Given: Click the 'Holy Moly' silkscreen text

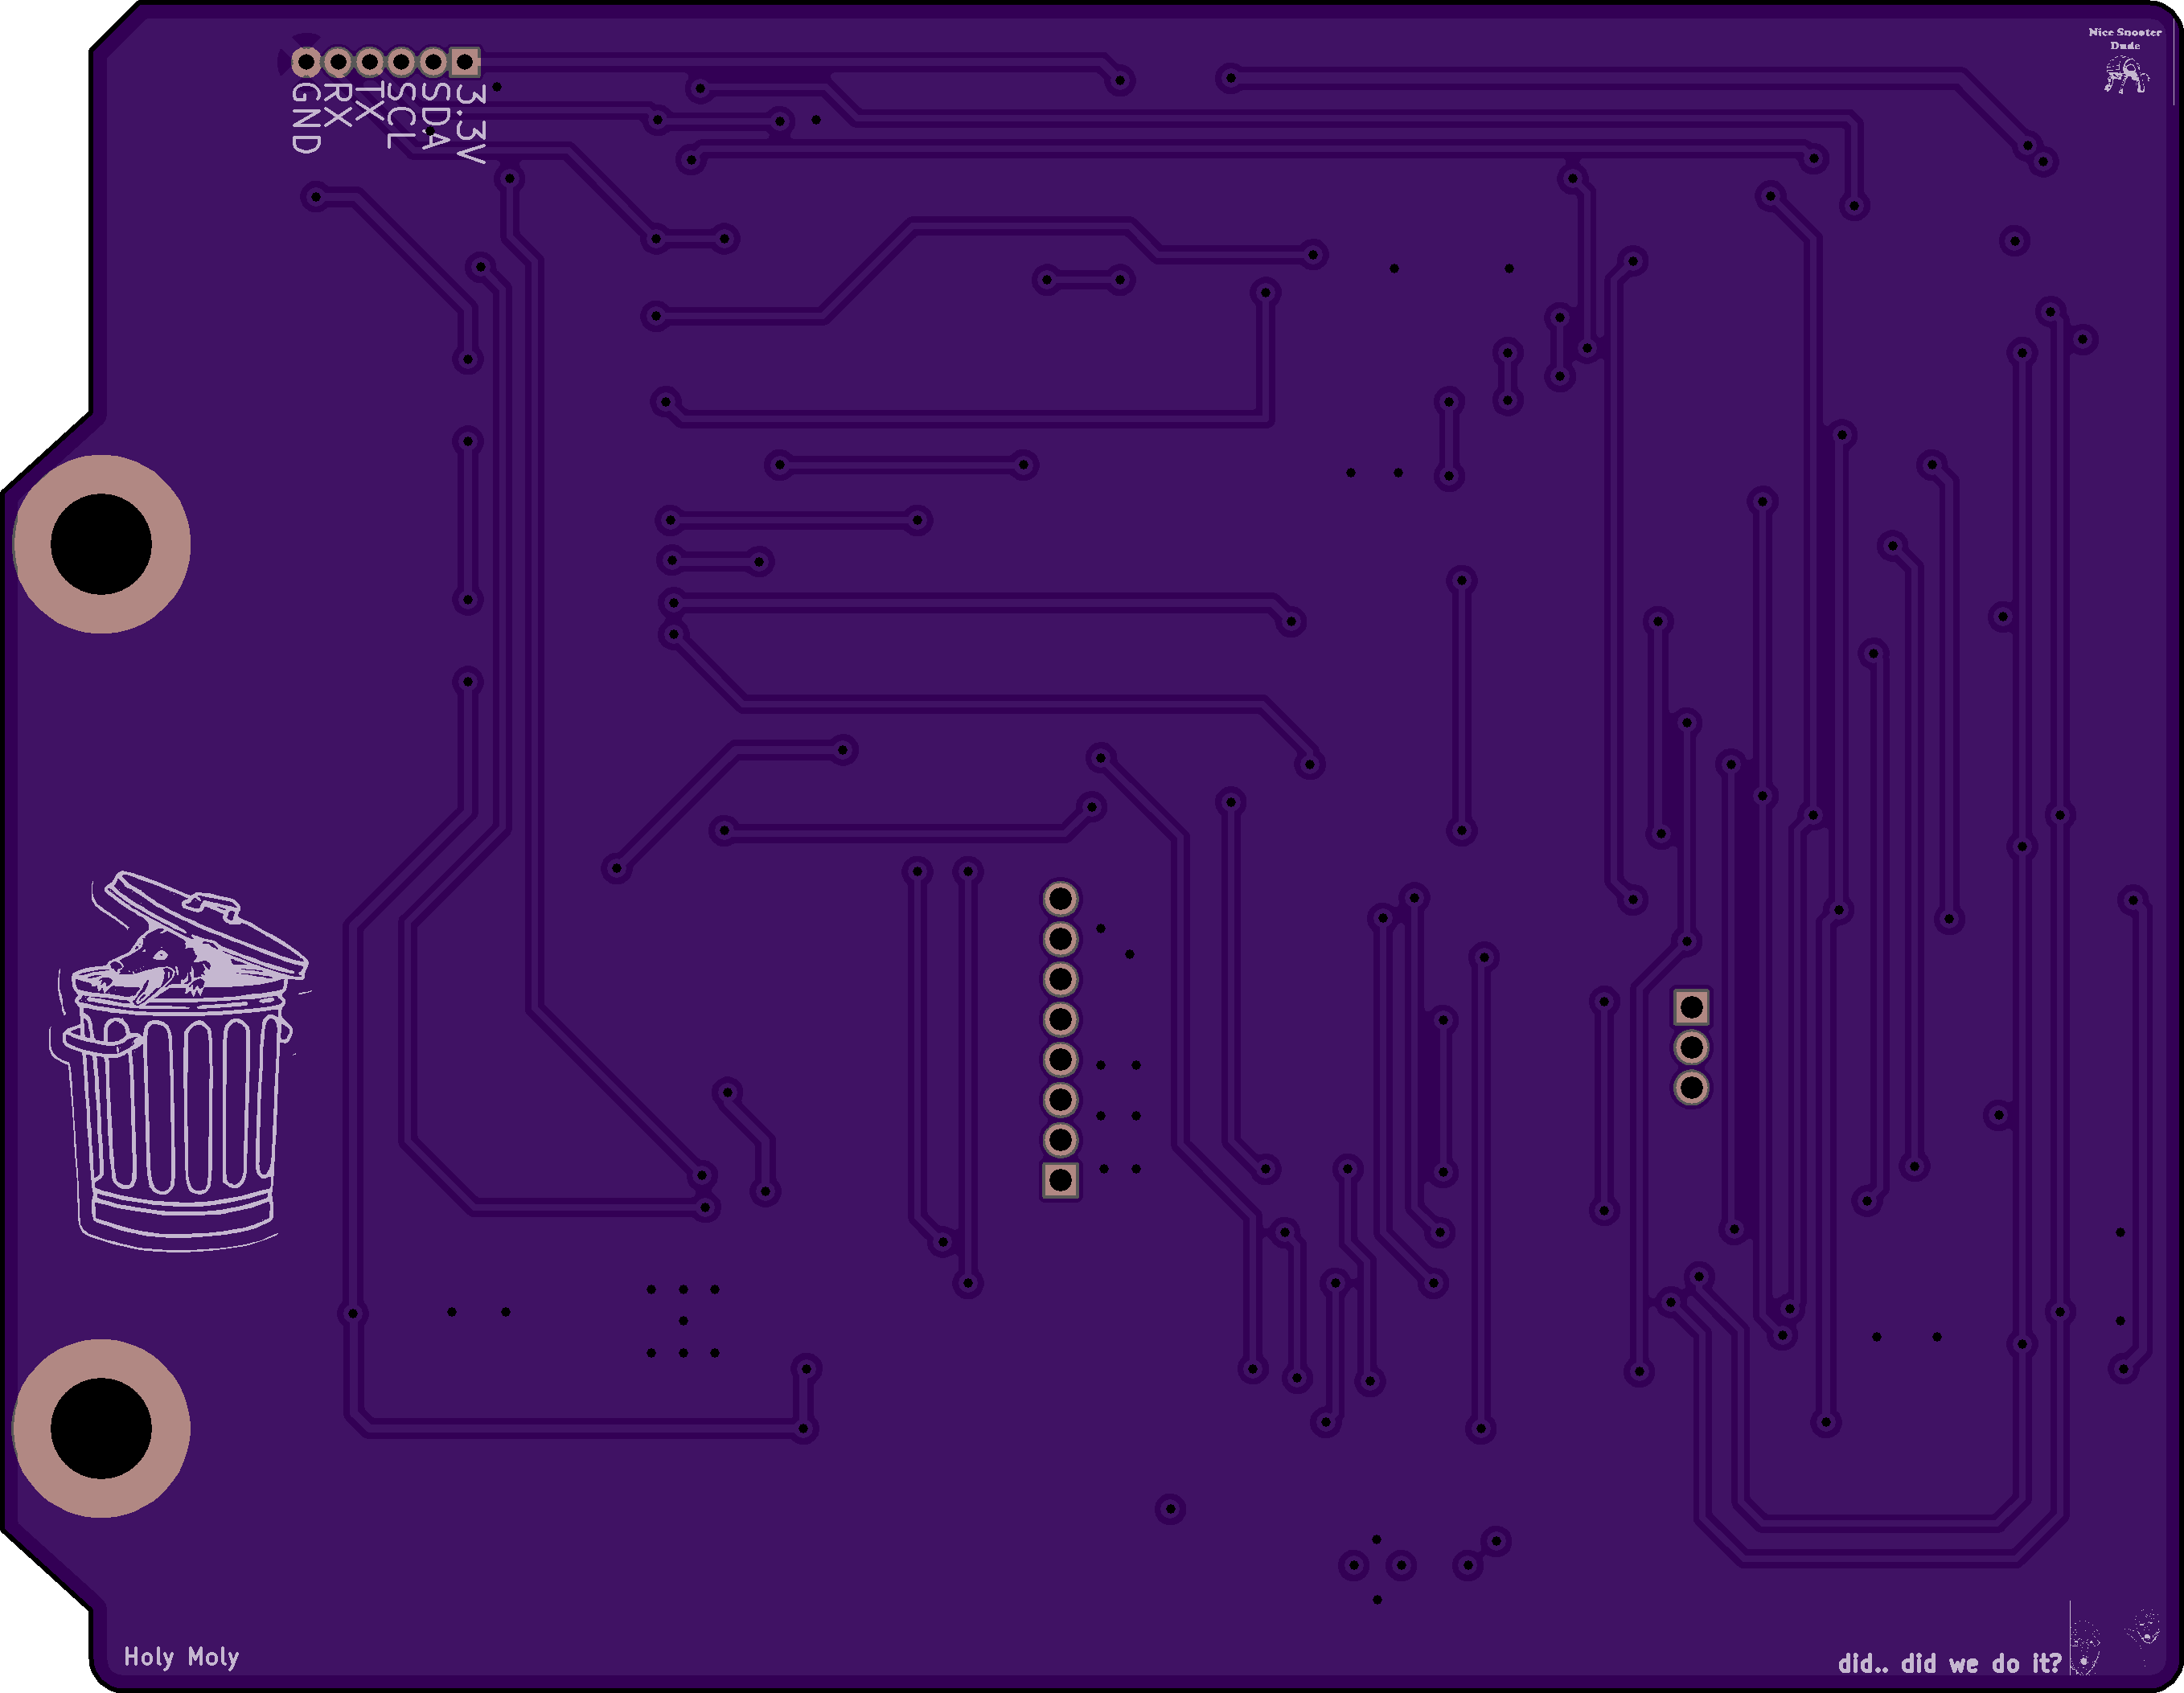Looking at the screenshot, I should pos(181,1657).
